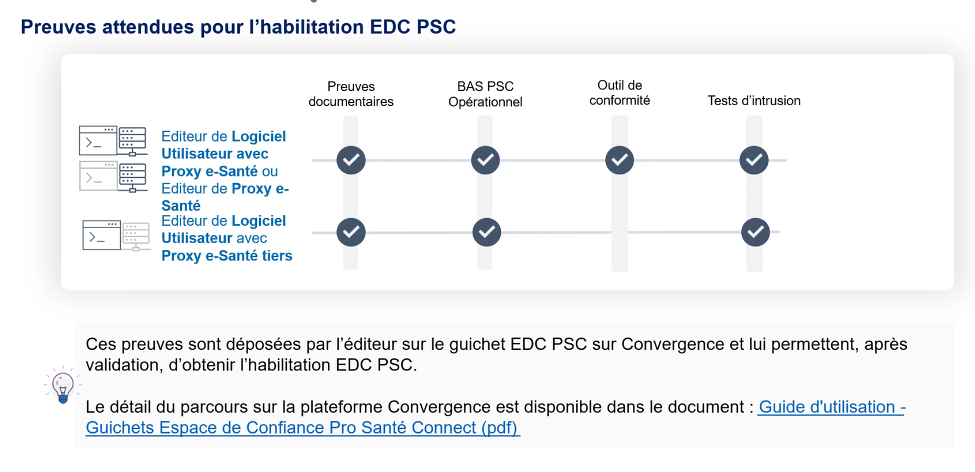Click the paragraph starting Ces preuves sont déposées
This screenshot has height=472, width=975.
point(496,354)
